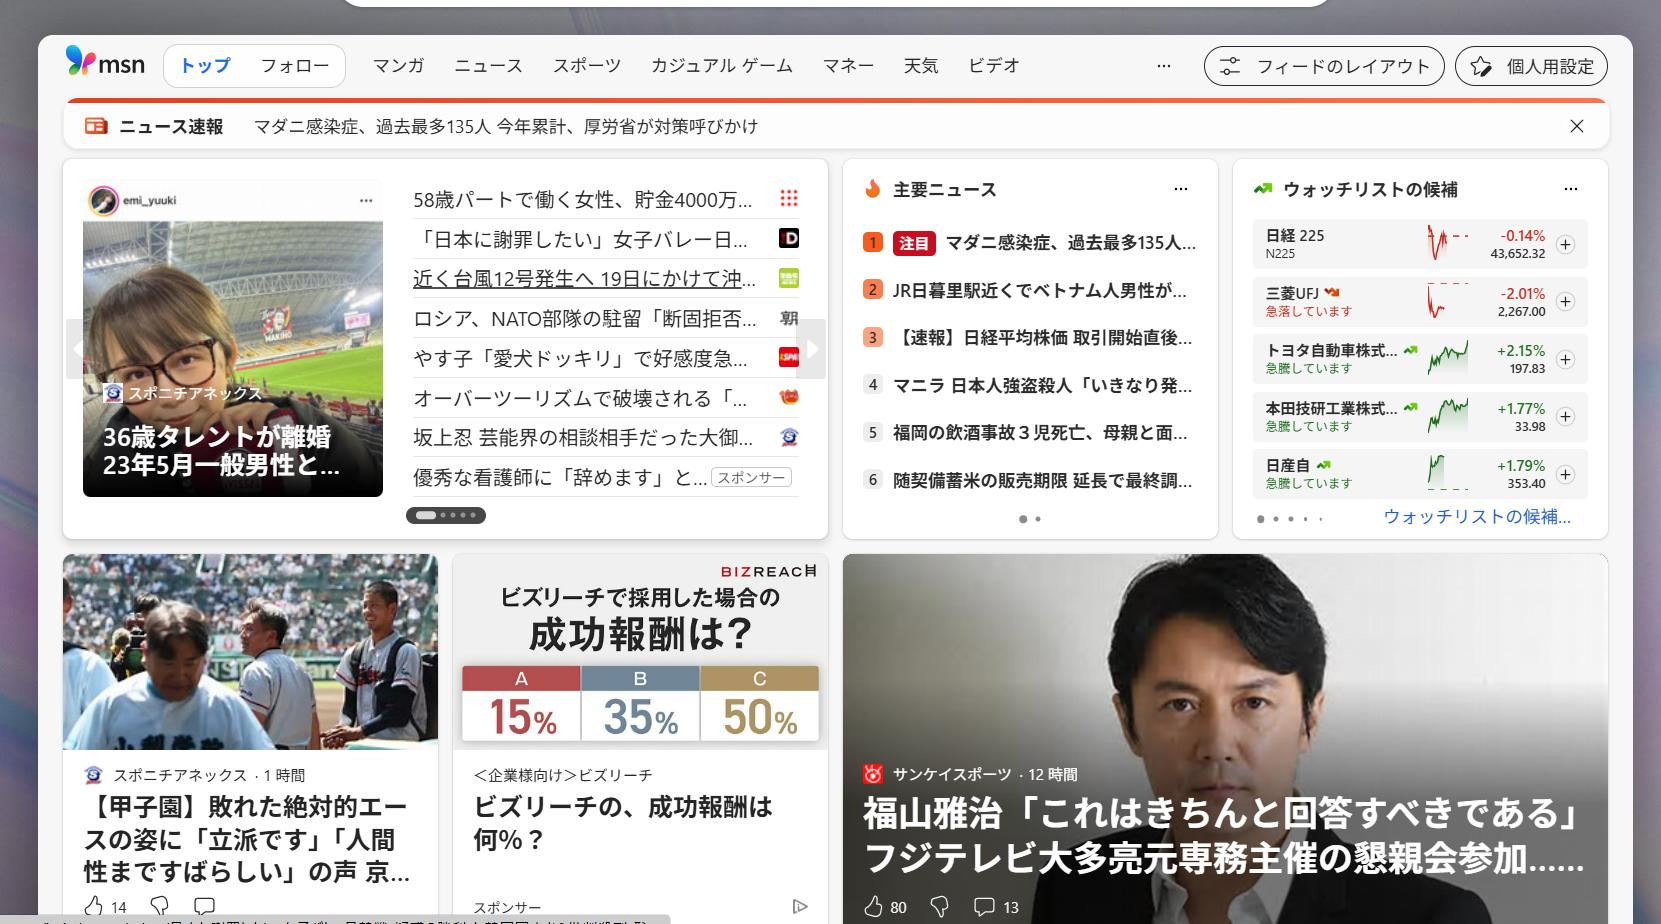This screenshot has height=924, width=1661.
Task: Open the ad choices icon on ビズリーチ ad
Action: pos(800,906)
